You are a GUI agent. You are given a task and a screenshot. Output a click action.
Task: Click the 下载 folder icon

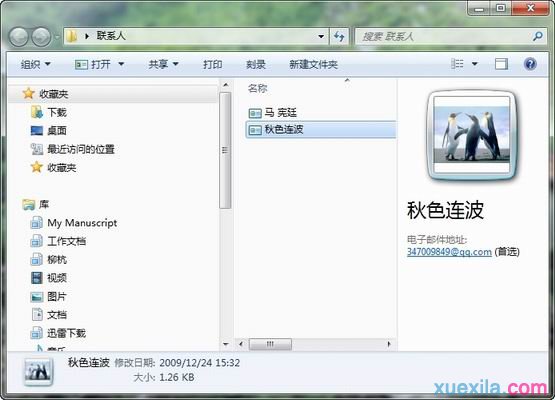tap(37, 112)
